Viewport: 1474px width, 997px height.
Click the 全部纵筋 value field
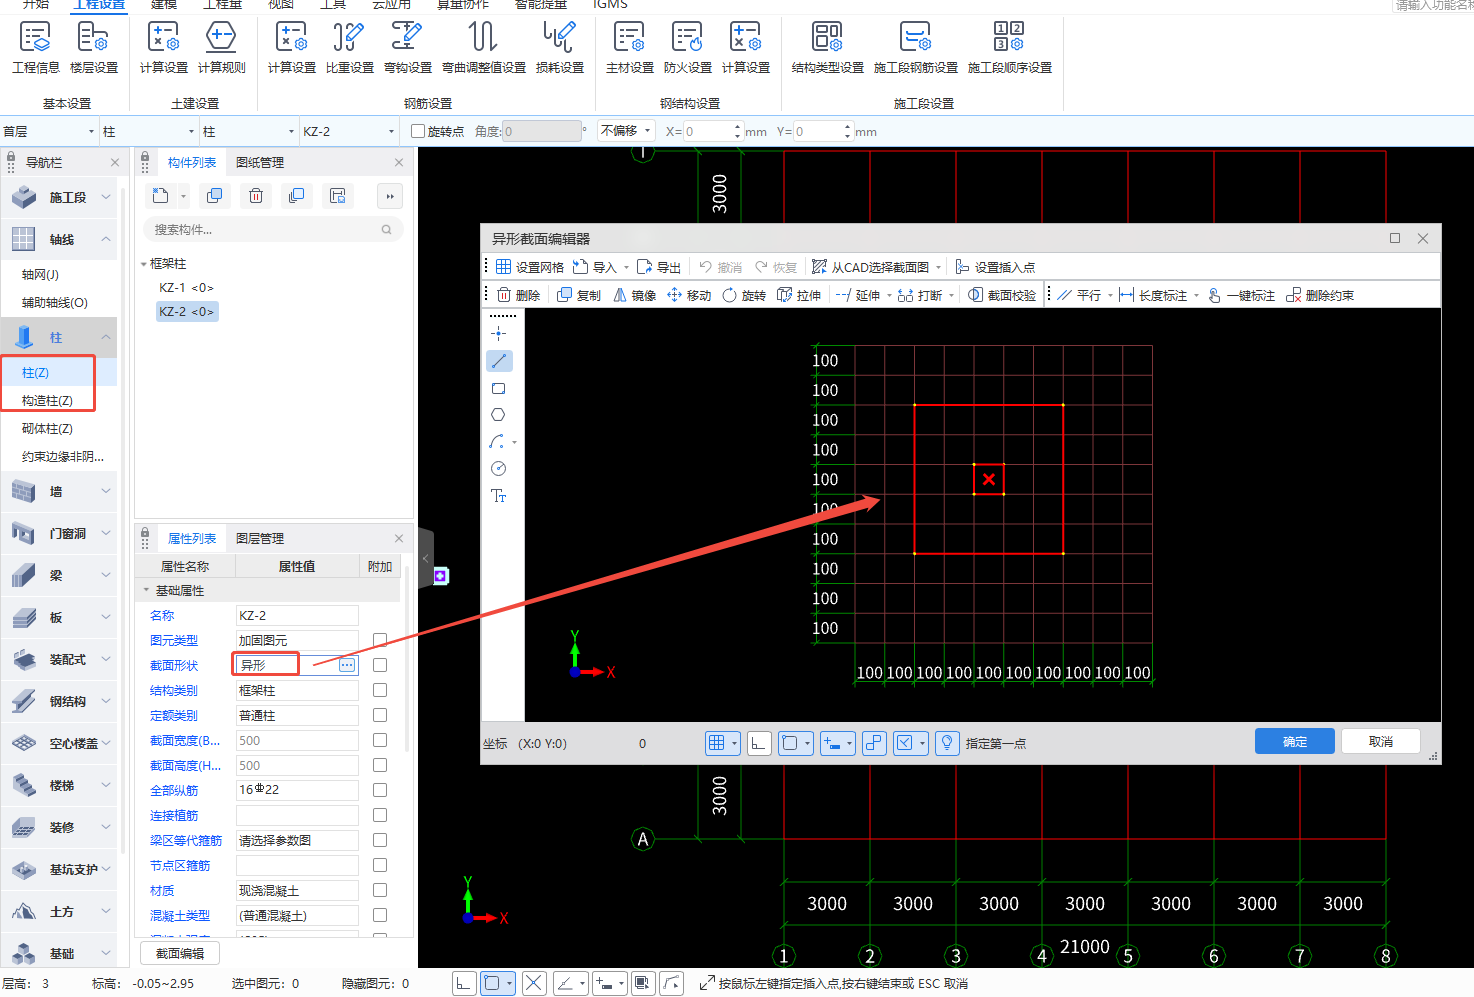coord(297,790)
